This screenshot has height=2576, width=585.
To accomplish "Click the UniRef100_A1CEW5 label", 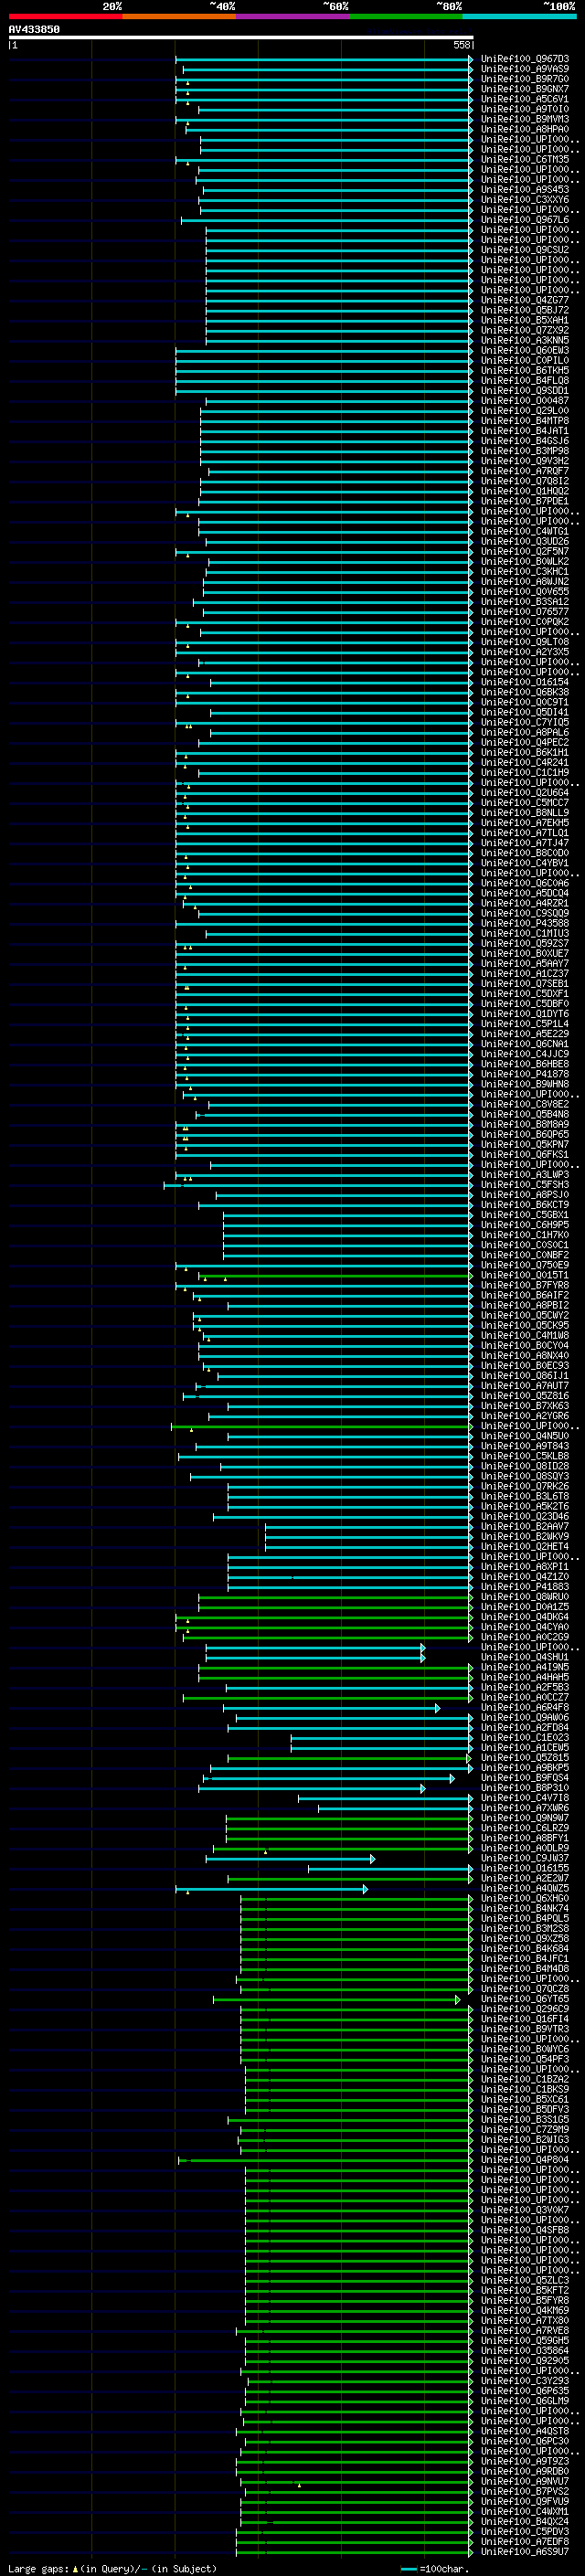I will pos(525,1747).
